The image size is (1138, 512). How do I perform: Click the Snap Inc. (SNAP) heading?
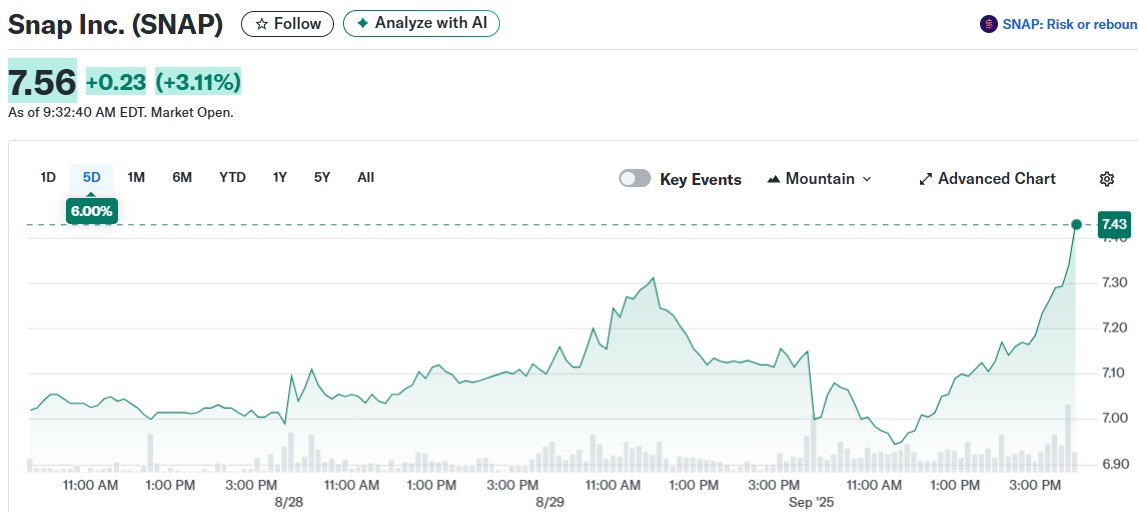115,25
